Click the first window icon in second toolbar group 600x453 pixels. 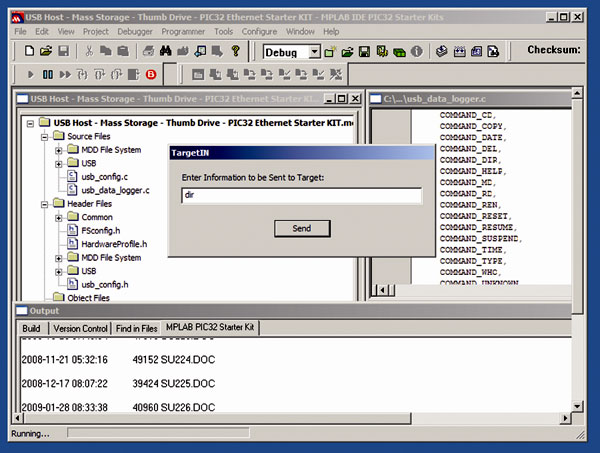tap(198, 74)
